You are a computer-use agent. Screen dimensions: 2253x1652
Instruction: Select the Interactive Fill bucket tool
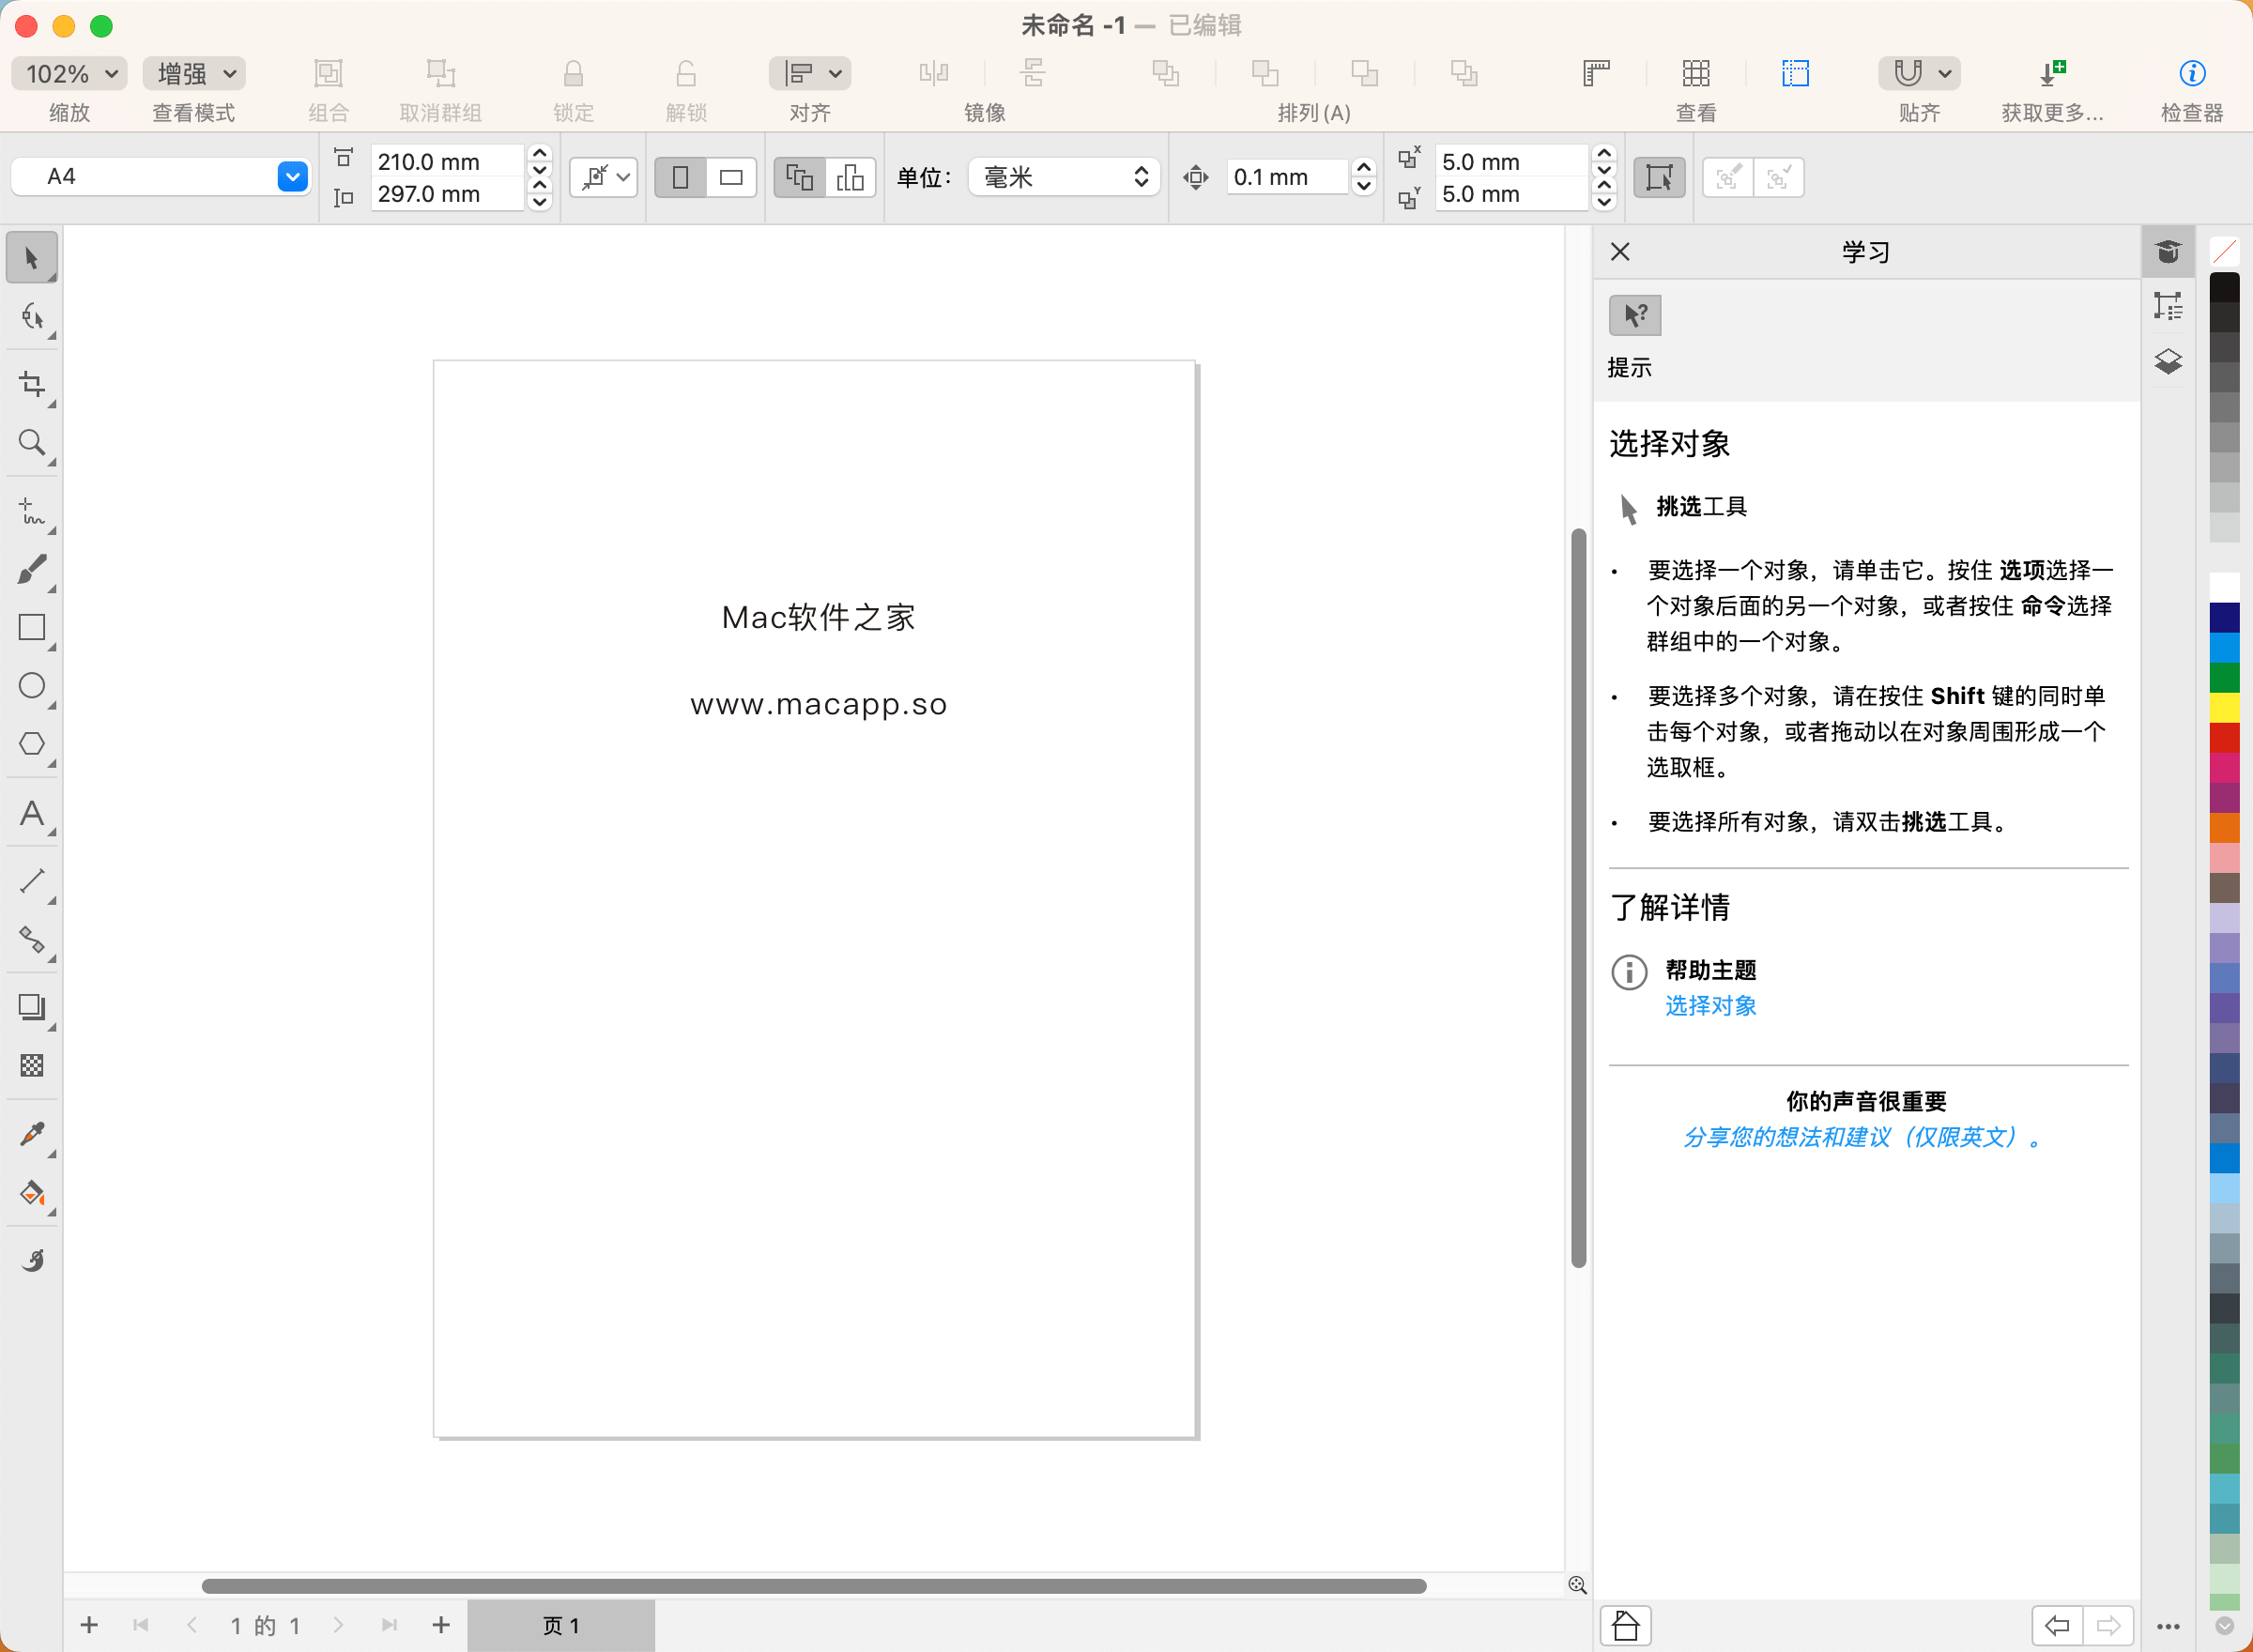point(31,1193)
